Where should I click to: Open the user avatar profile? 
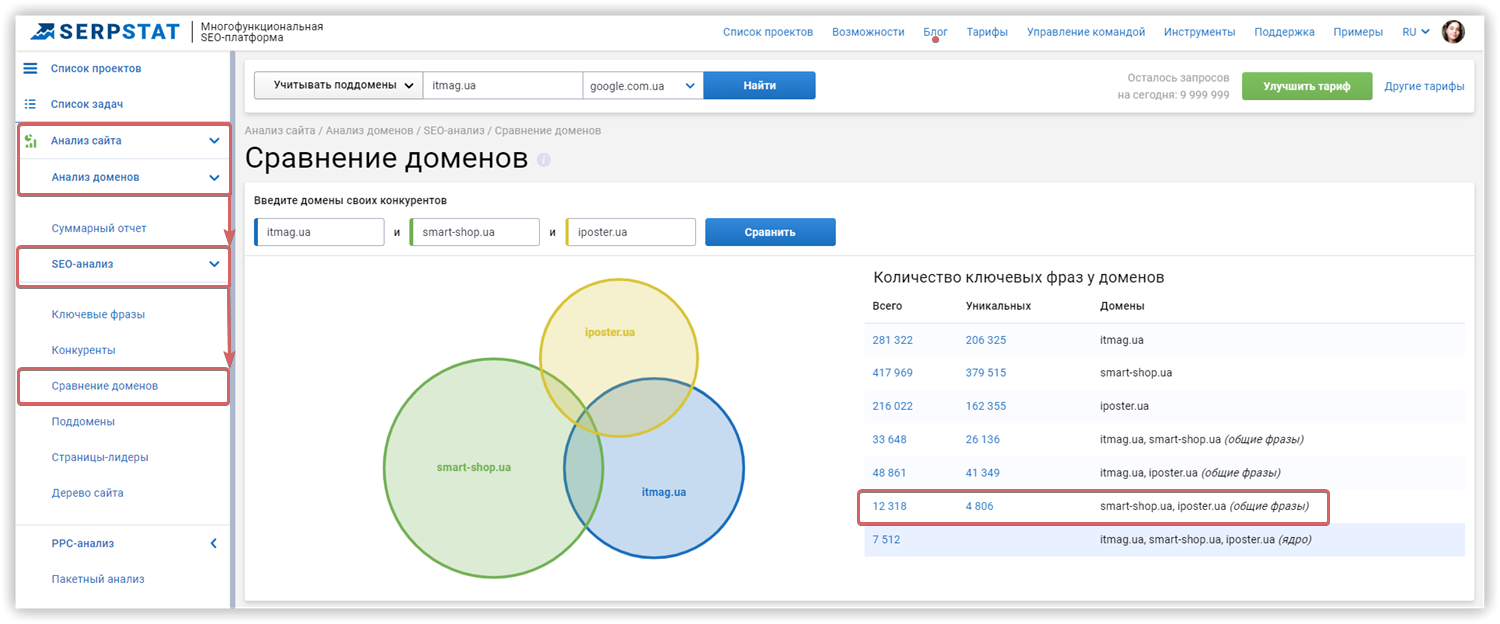(1453, 32)
